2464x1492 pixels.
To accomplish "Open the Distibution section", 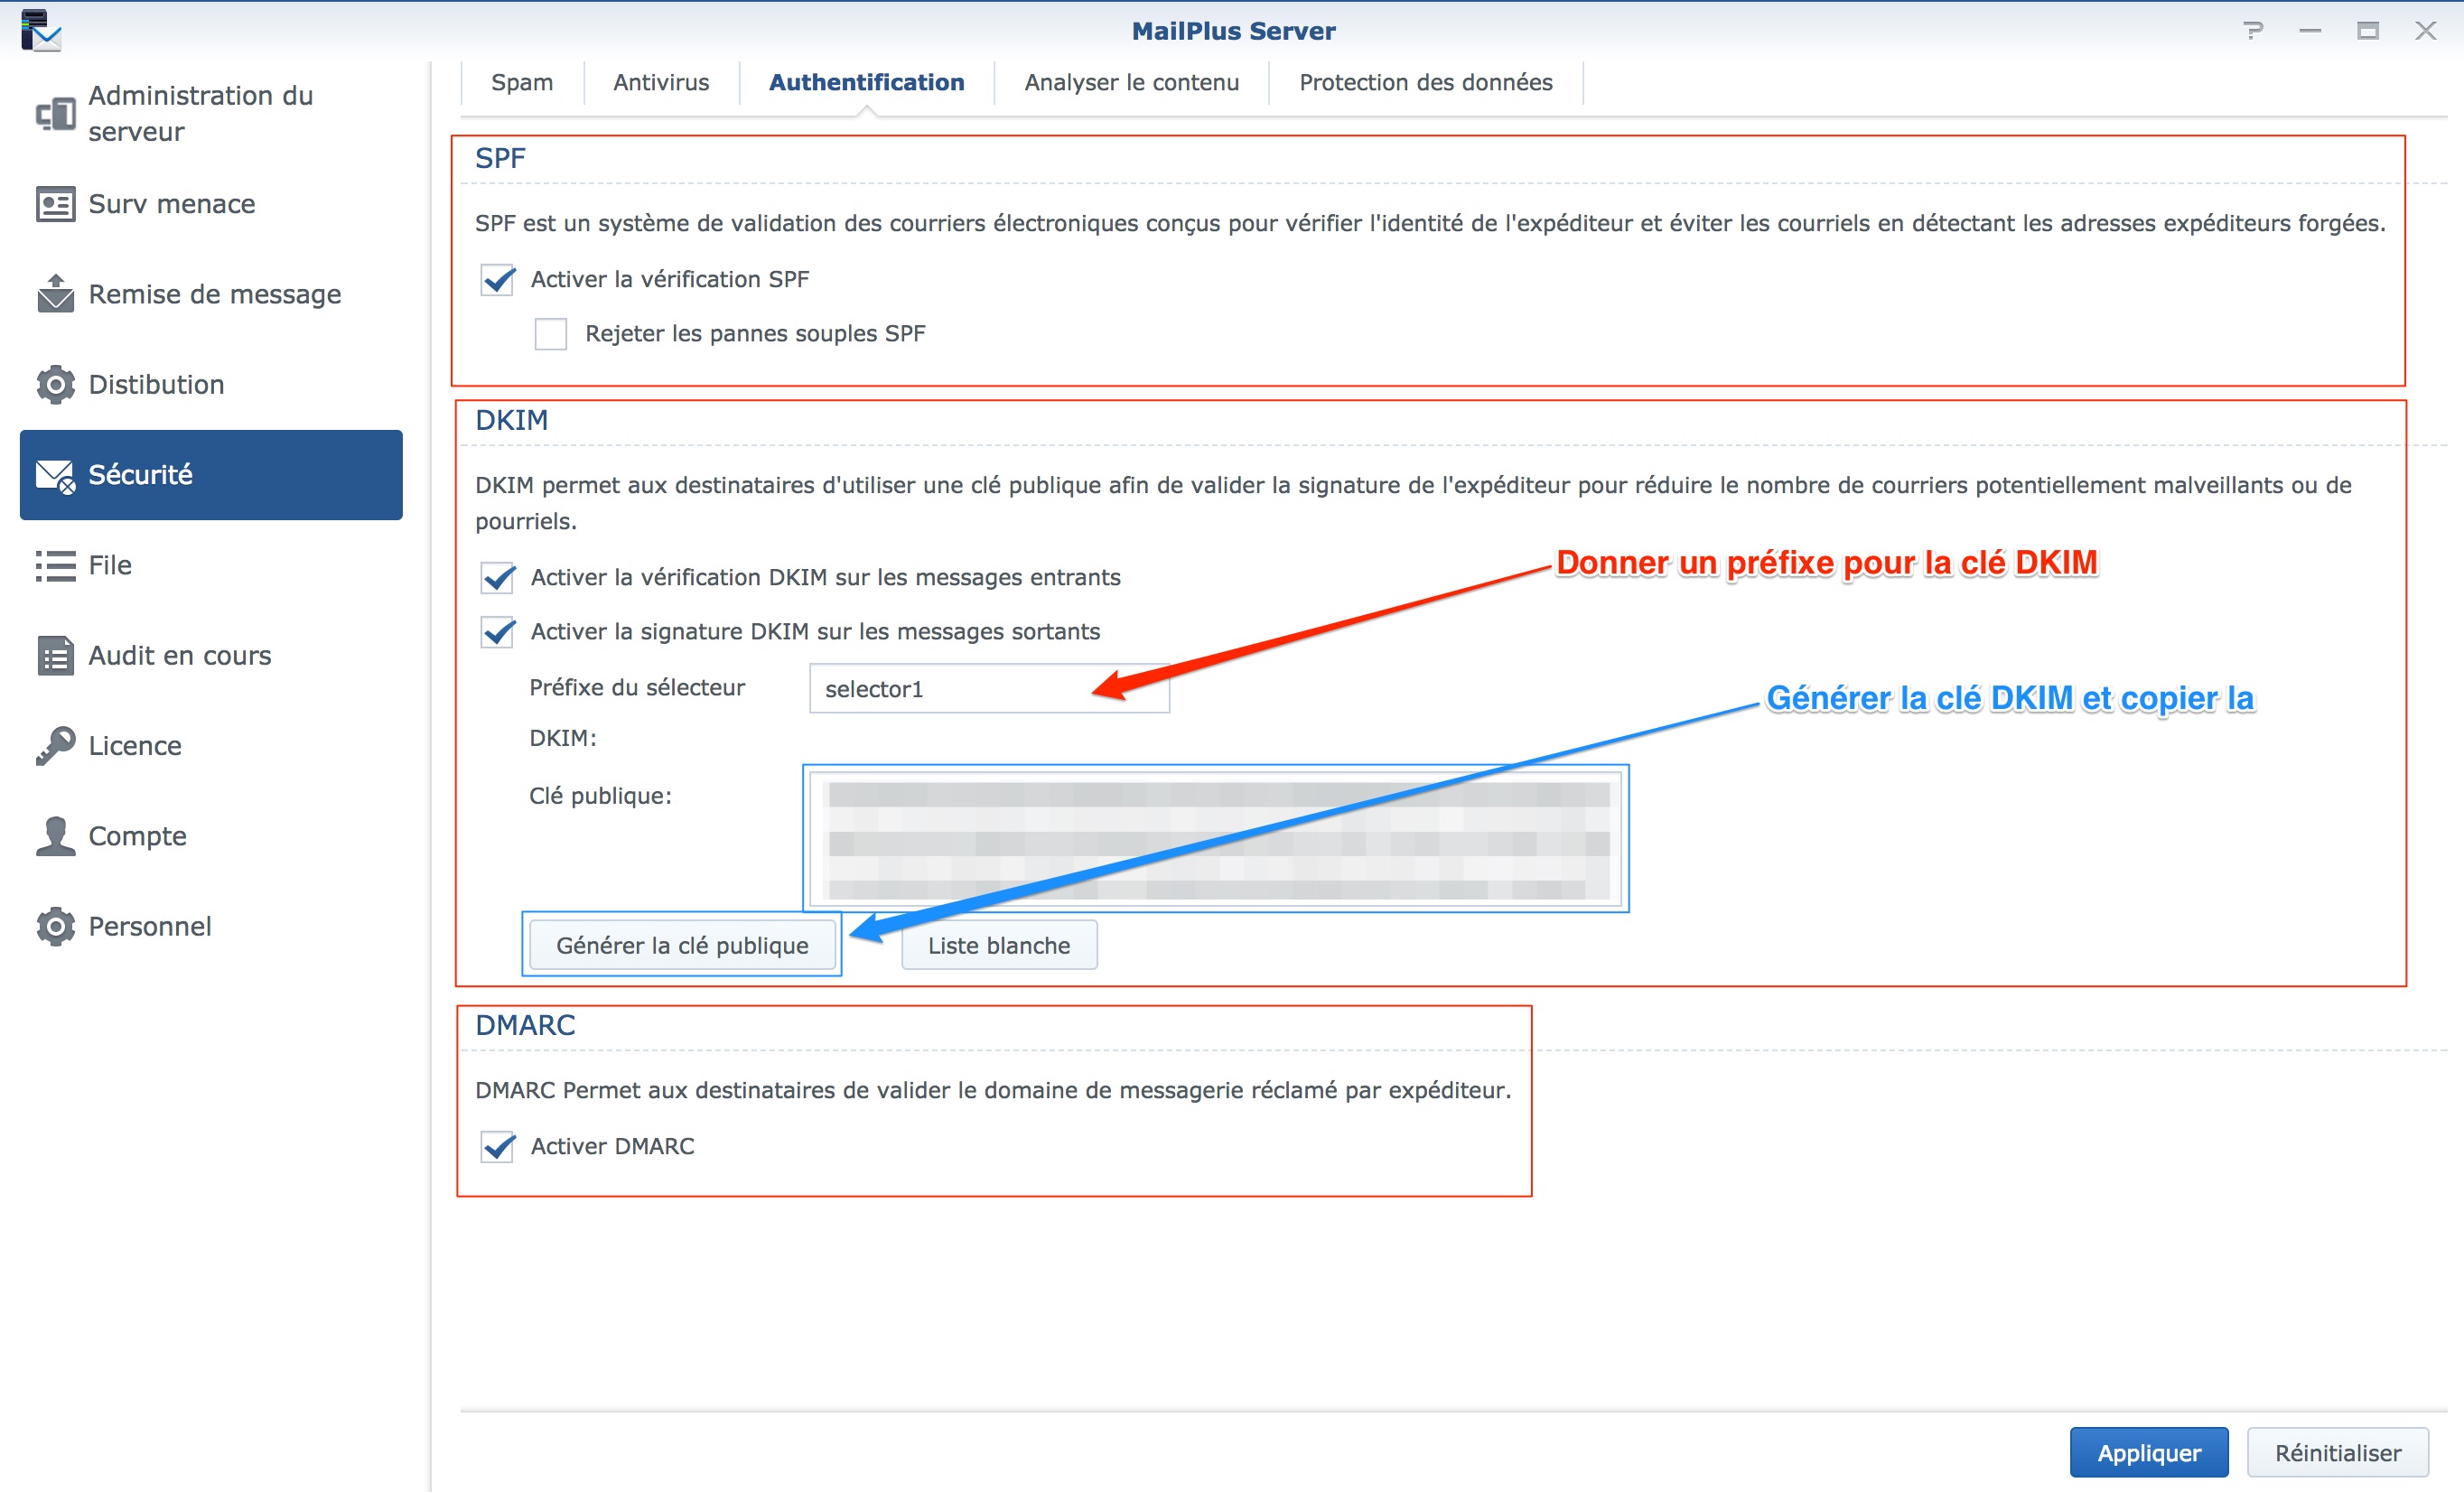I will click(x=211, y=385).
